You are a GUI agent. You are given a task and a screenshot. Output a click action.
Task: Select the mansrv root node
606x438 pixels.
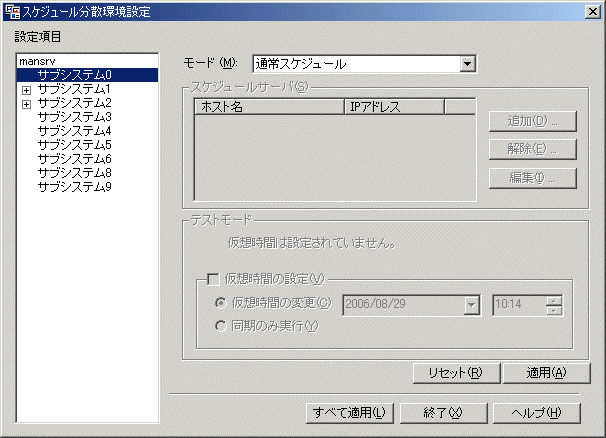(x=36, y=61)
